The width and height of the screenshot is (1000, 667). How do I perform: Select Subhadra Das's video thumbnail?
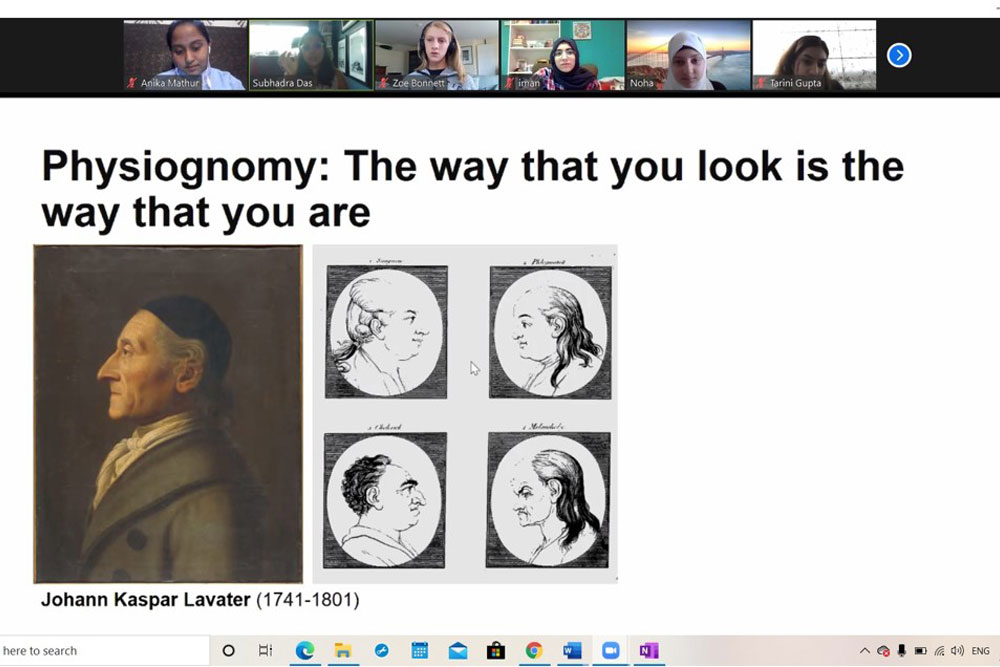[311, 55]
